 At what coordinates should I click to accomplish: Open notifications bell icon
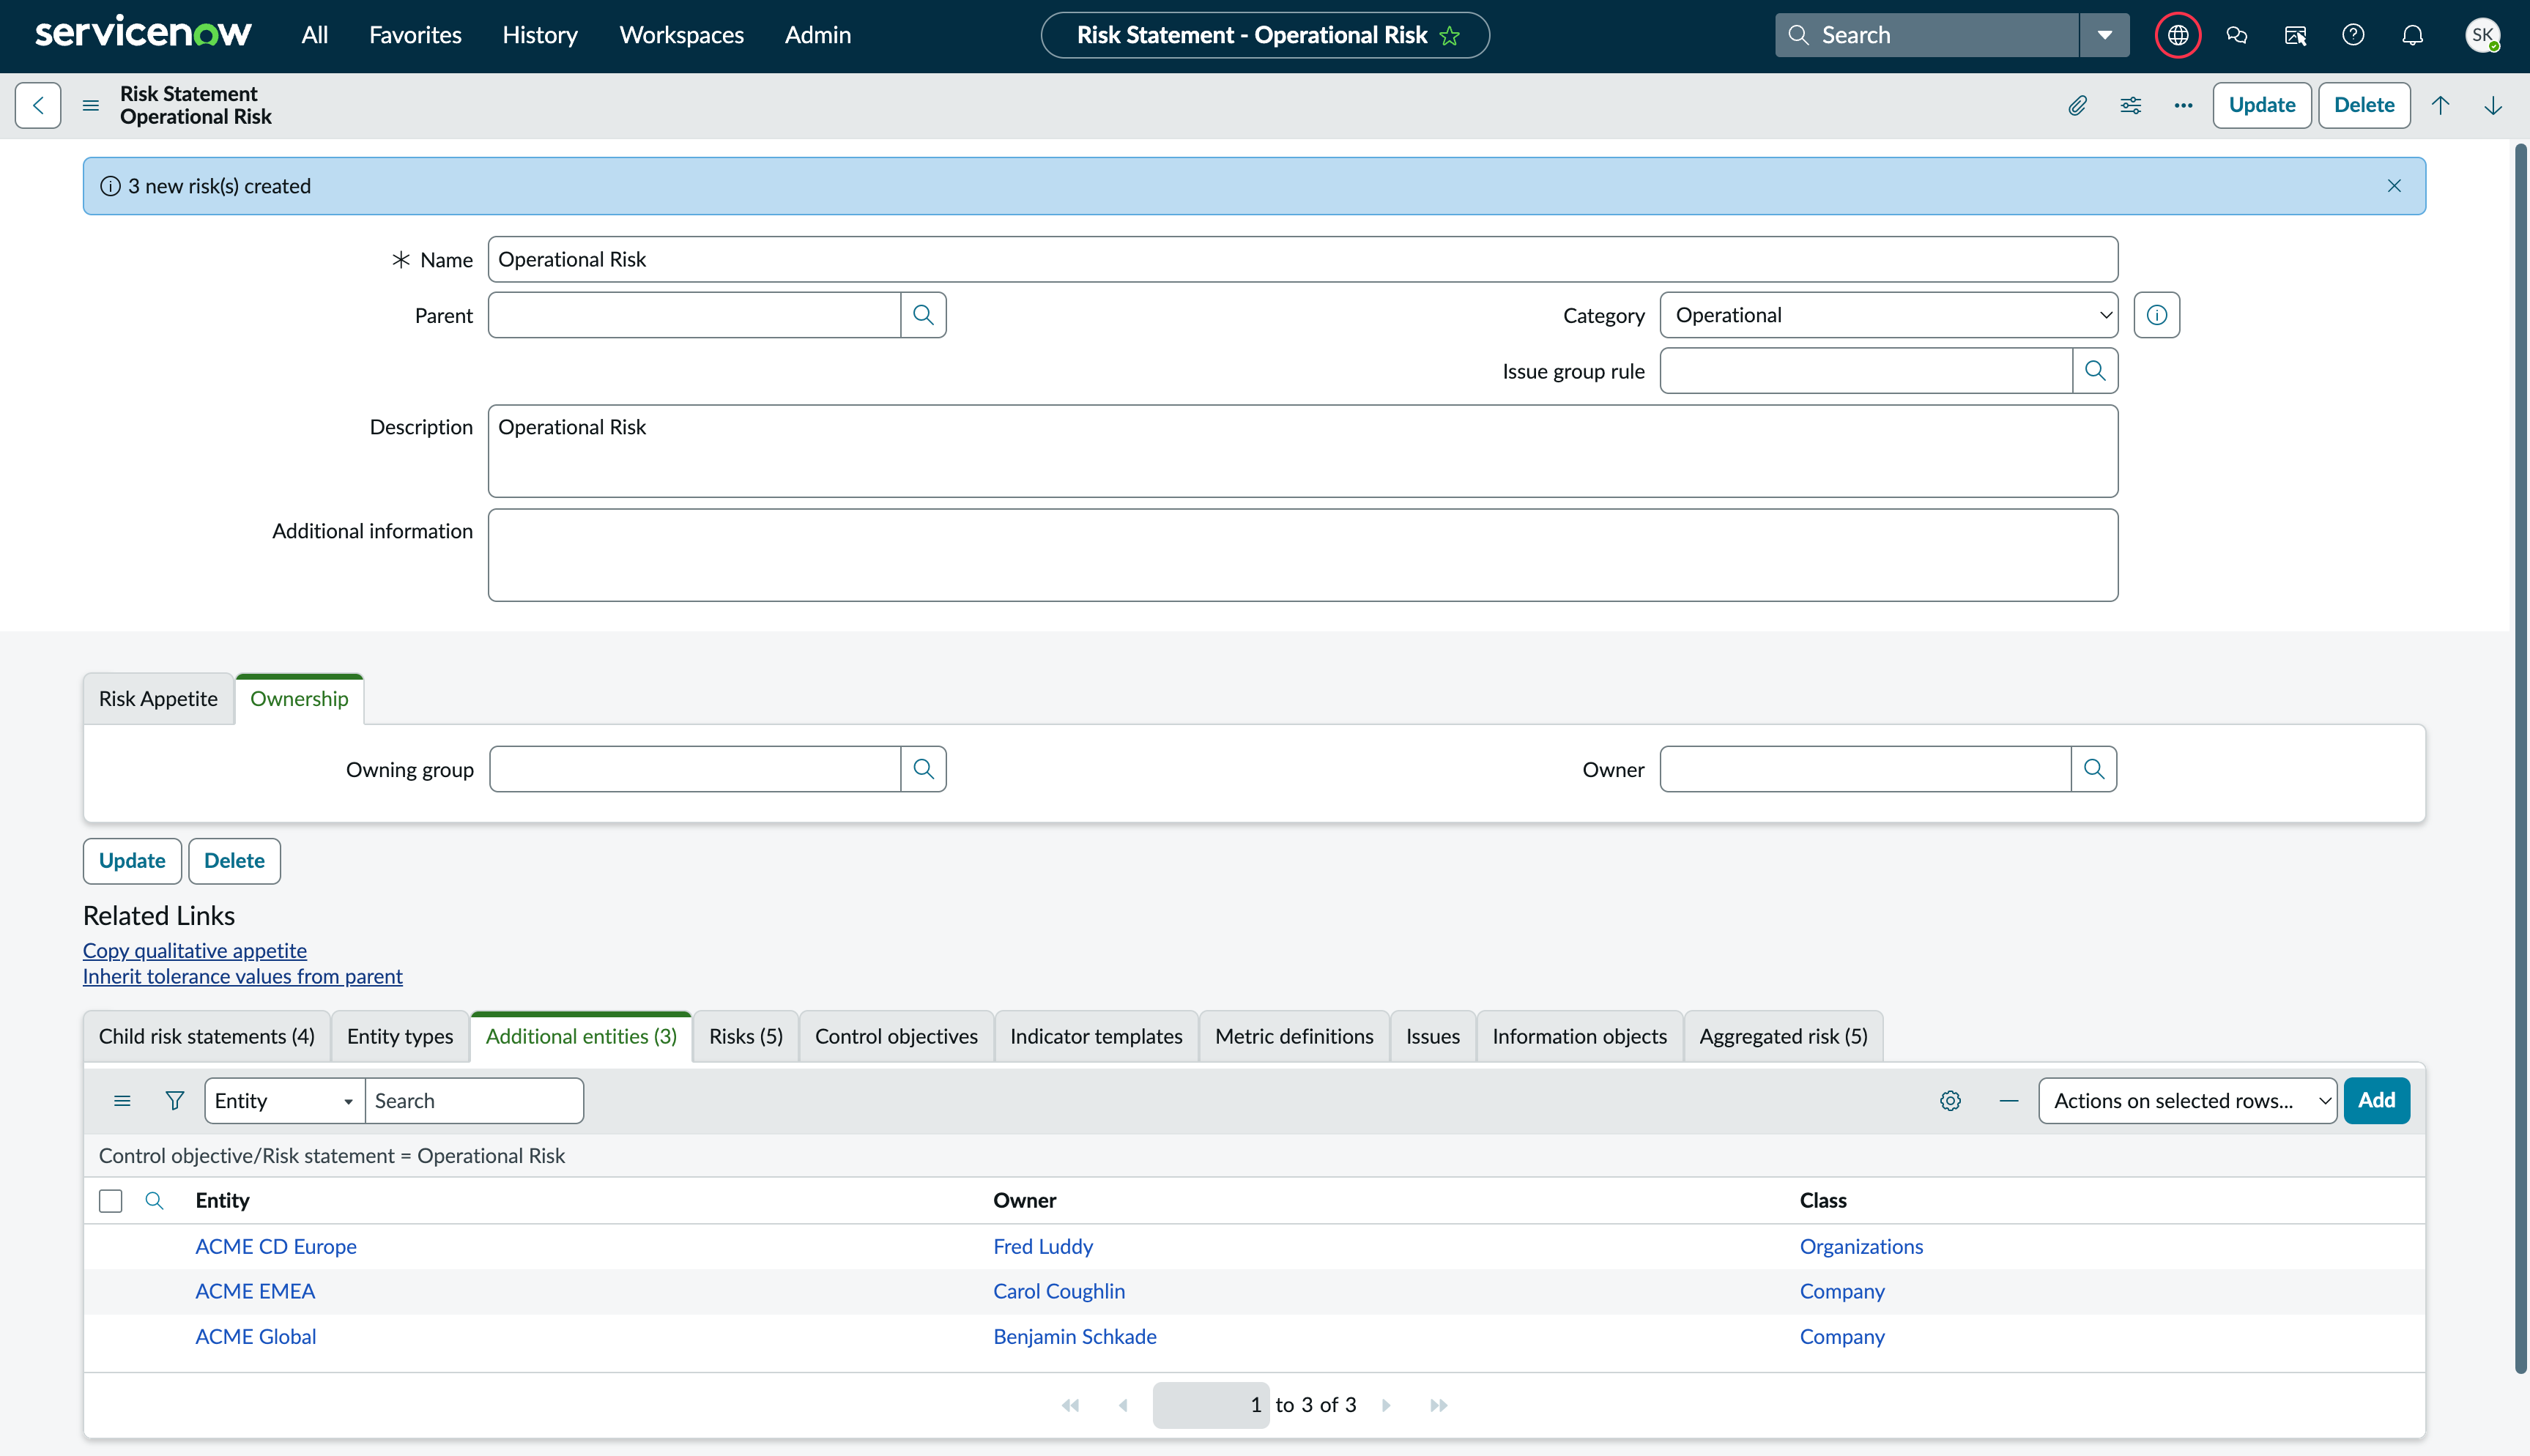[x=2413, y=35]
